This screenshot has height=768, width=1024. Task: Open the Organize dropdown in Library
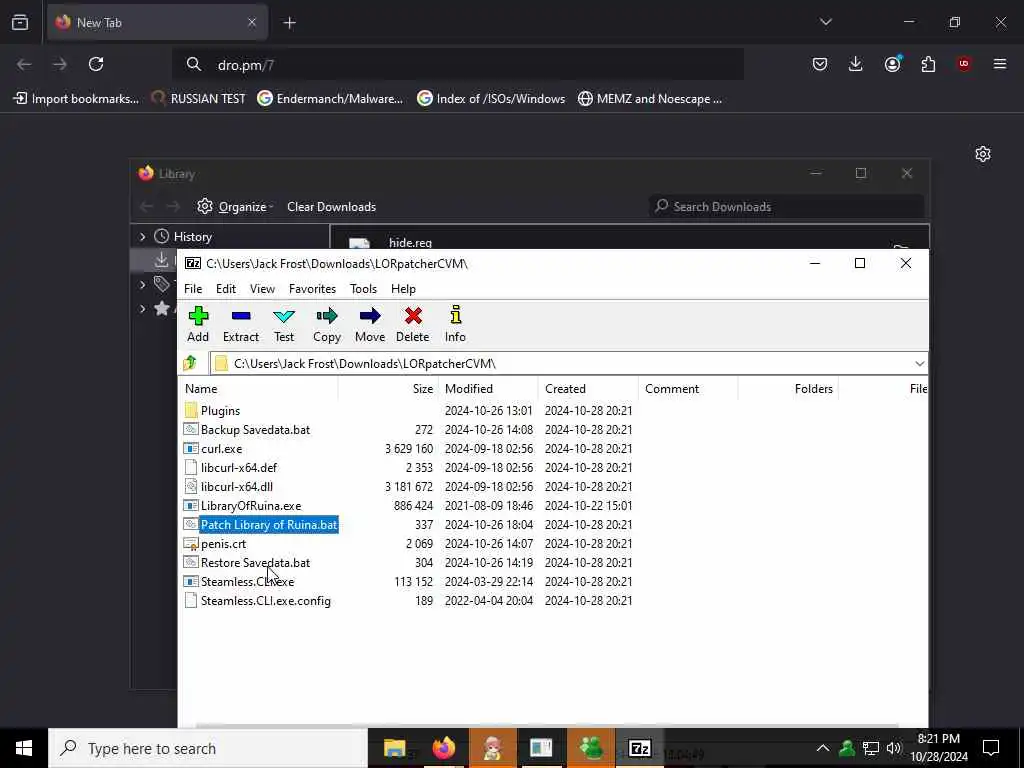pyautogui.click(x=236, y=206)
